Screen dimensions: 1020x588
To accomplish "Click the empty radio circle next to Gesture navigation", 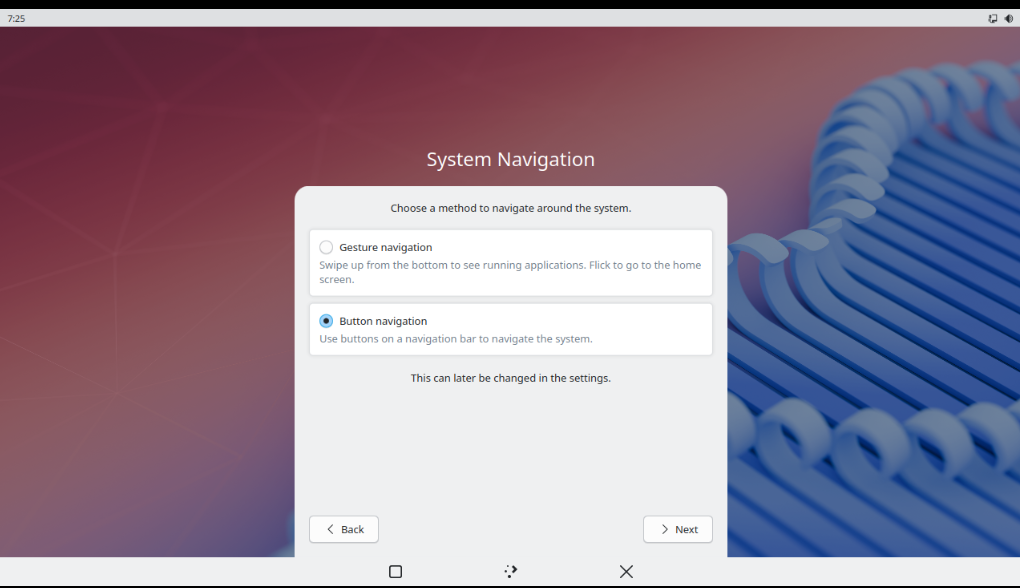I will pyautogui.click(x=325, y=246).
